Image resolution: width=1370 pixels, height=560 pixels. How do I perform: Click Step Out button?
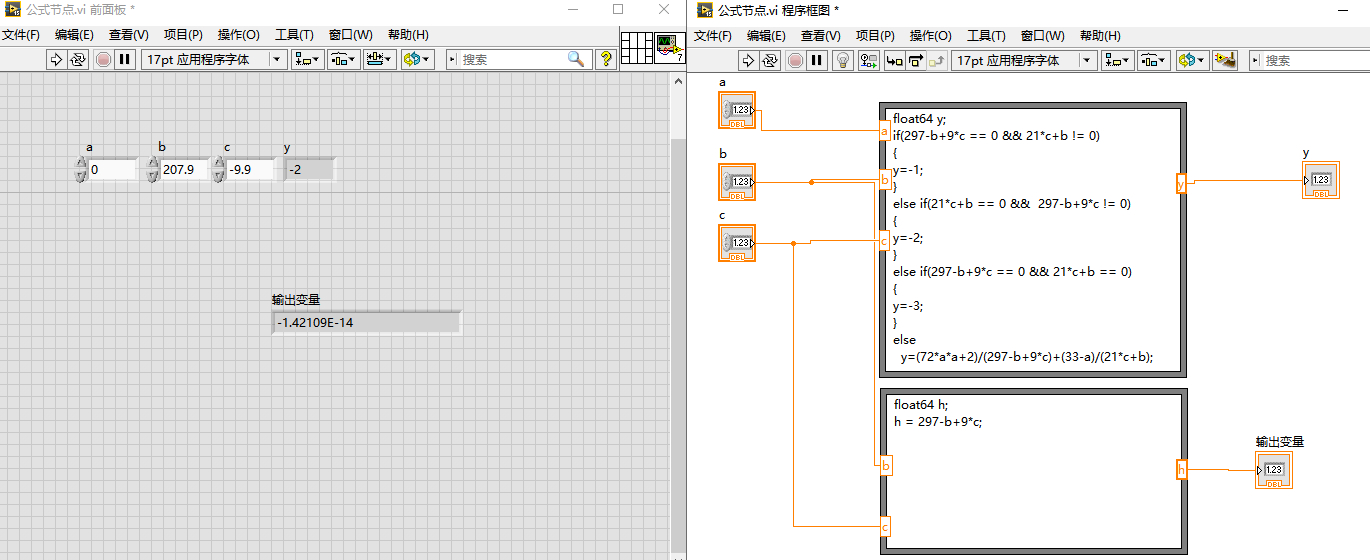point(937,61)
